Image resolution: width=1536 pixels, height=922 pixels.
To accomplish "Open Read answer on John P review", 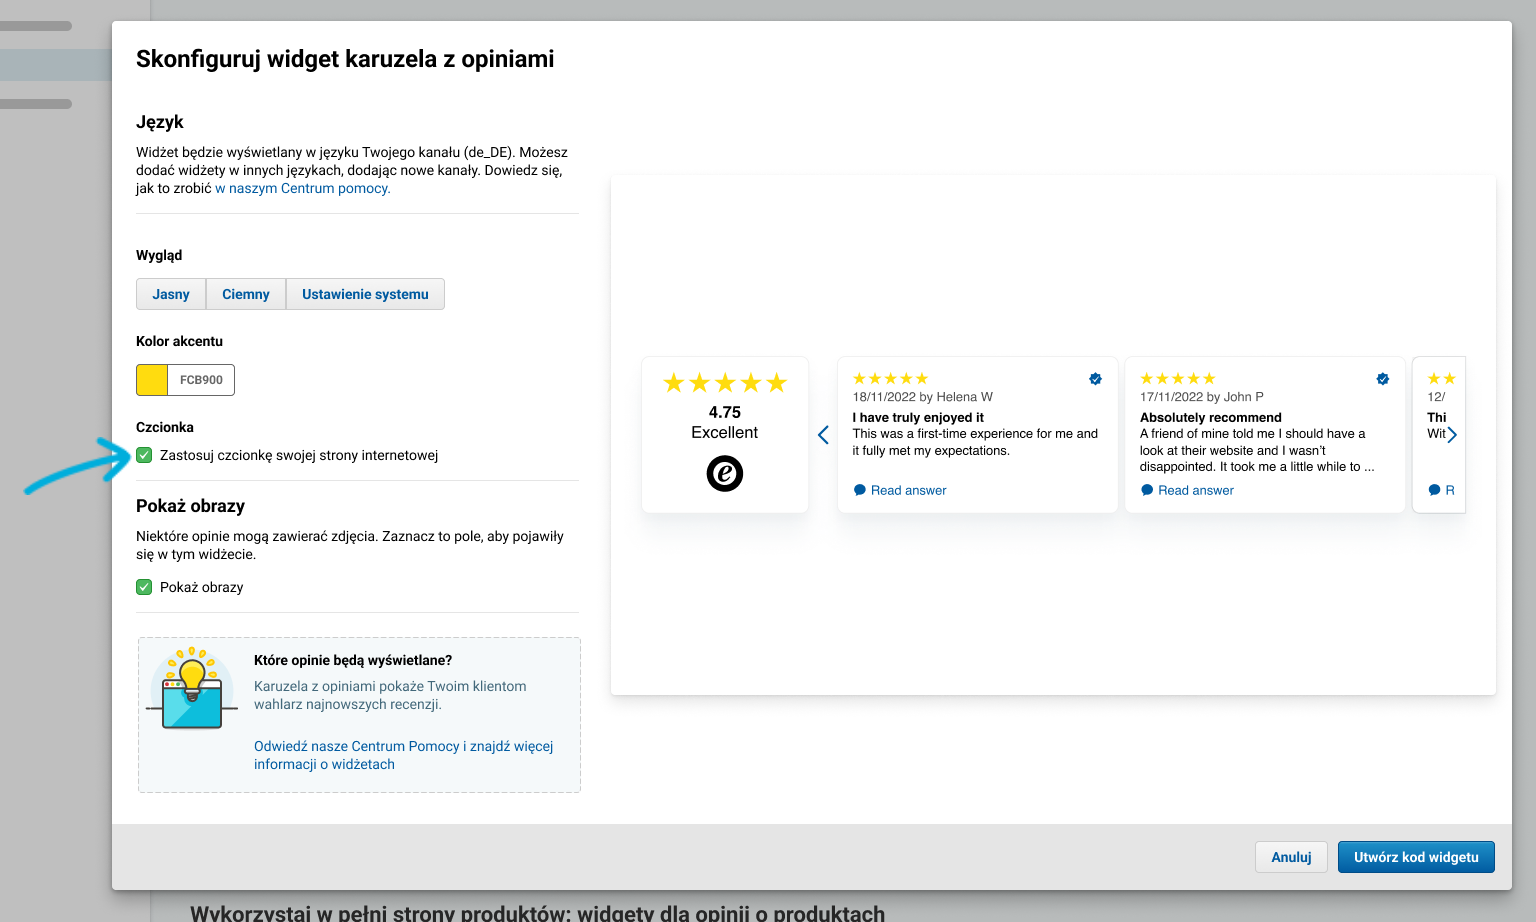I will (x=1187, y=490).
